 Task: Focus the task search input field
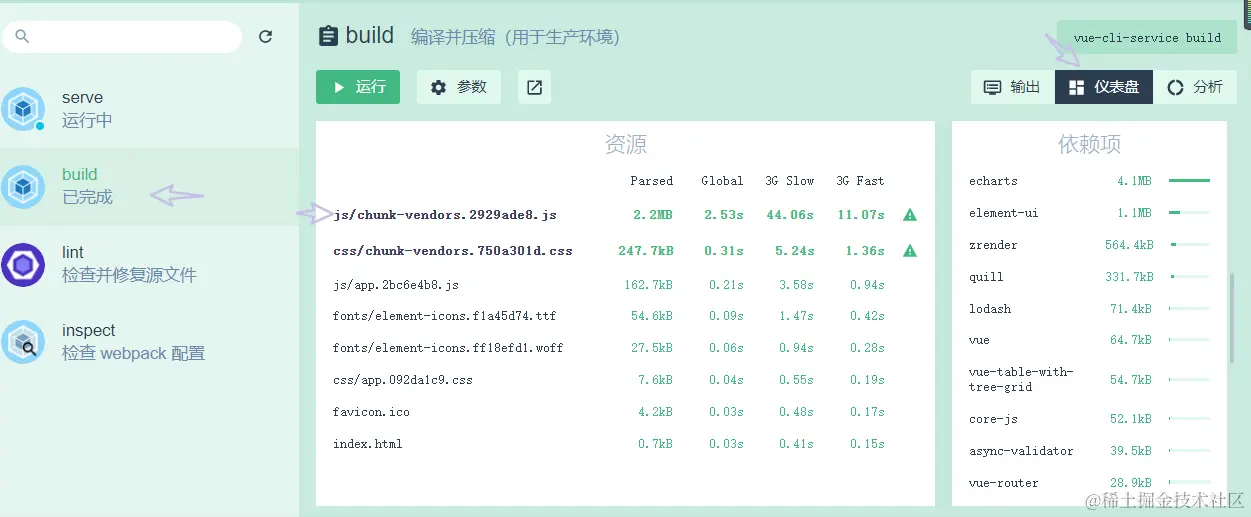(x=122, y=37)
